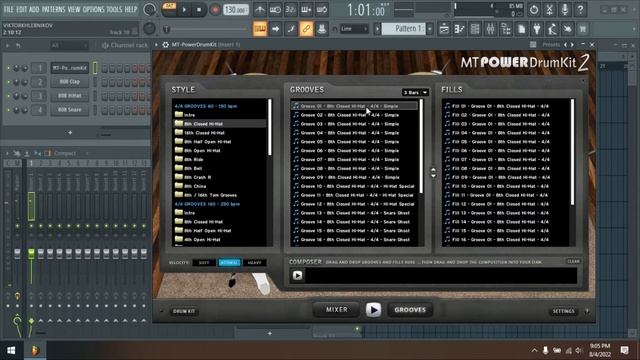Click the scissors audio editor icon
This screenshot has height=360, width=640.
point(549,9)
